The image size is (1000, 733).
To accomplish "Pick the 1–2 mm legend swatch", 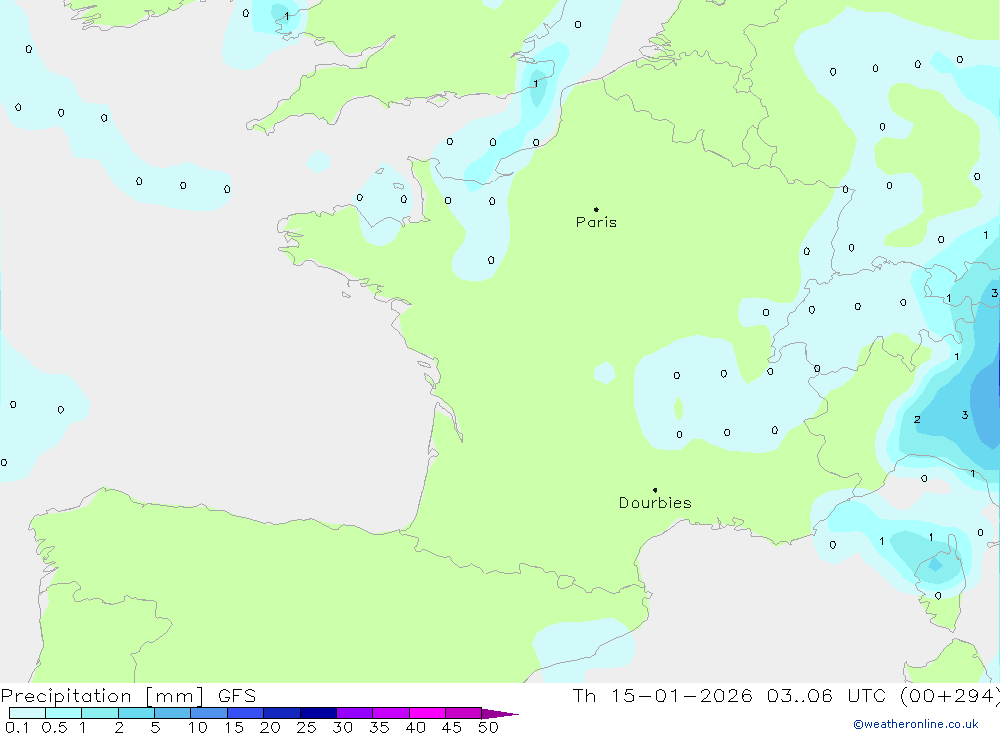I will (x=100, y=713).
